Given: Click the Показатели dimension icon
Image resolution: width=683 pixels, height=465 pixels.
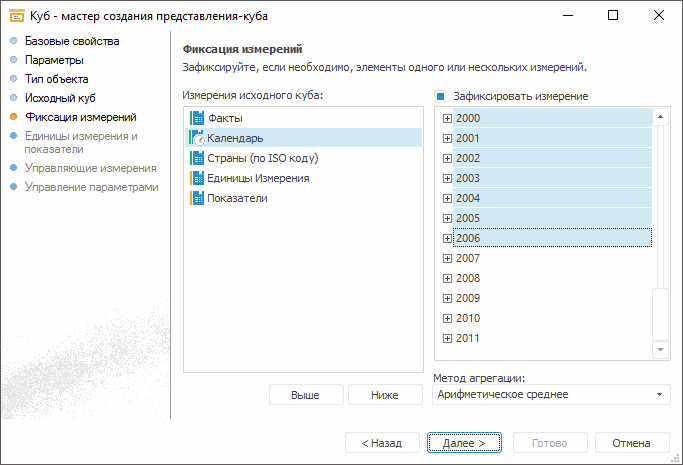Looking at the screenshot, I should [x=197, y=198].
